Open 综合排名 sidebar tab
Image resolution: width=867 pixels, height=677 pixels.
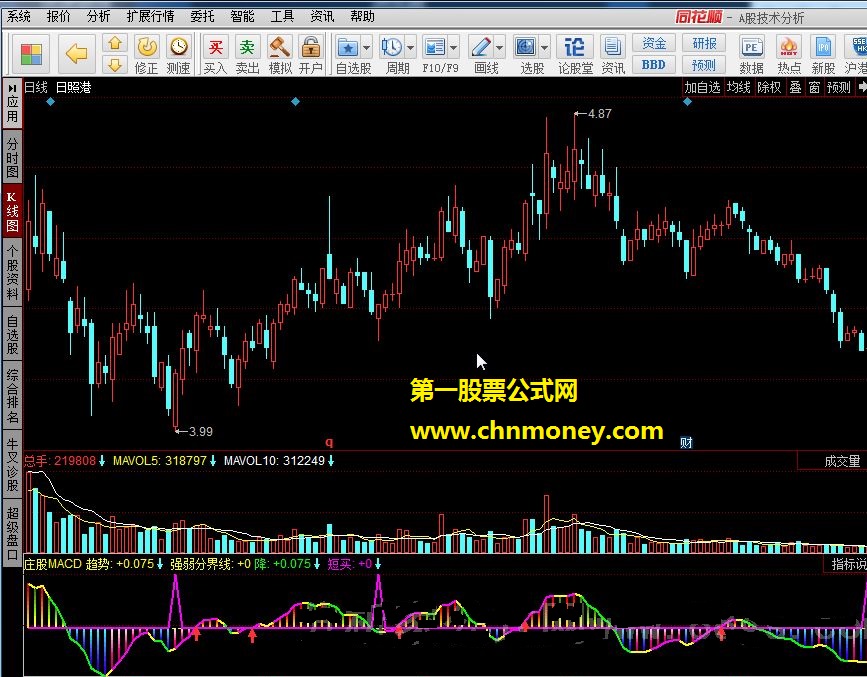[x=12, y=396]
